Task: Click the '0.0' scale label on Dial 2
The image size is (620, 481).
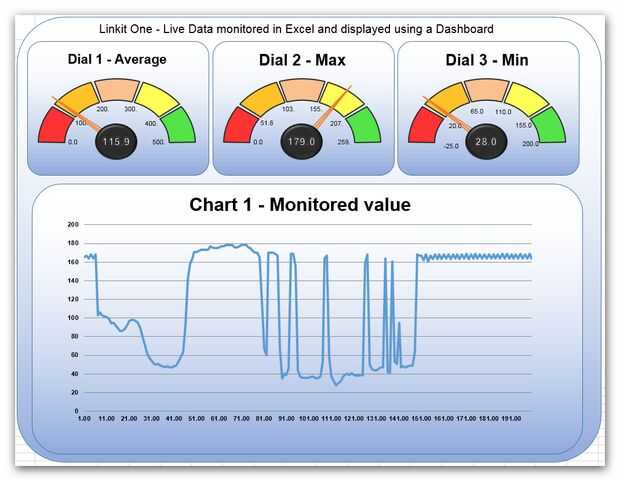Action: (258, 142)
